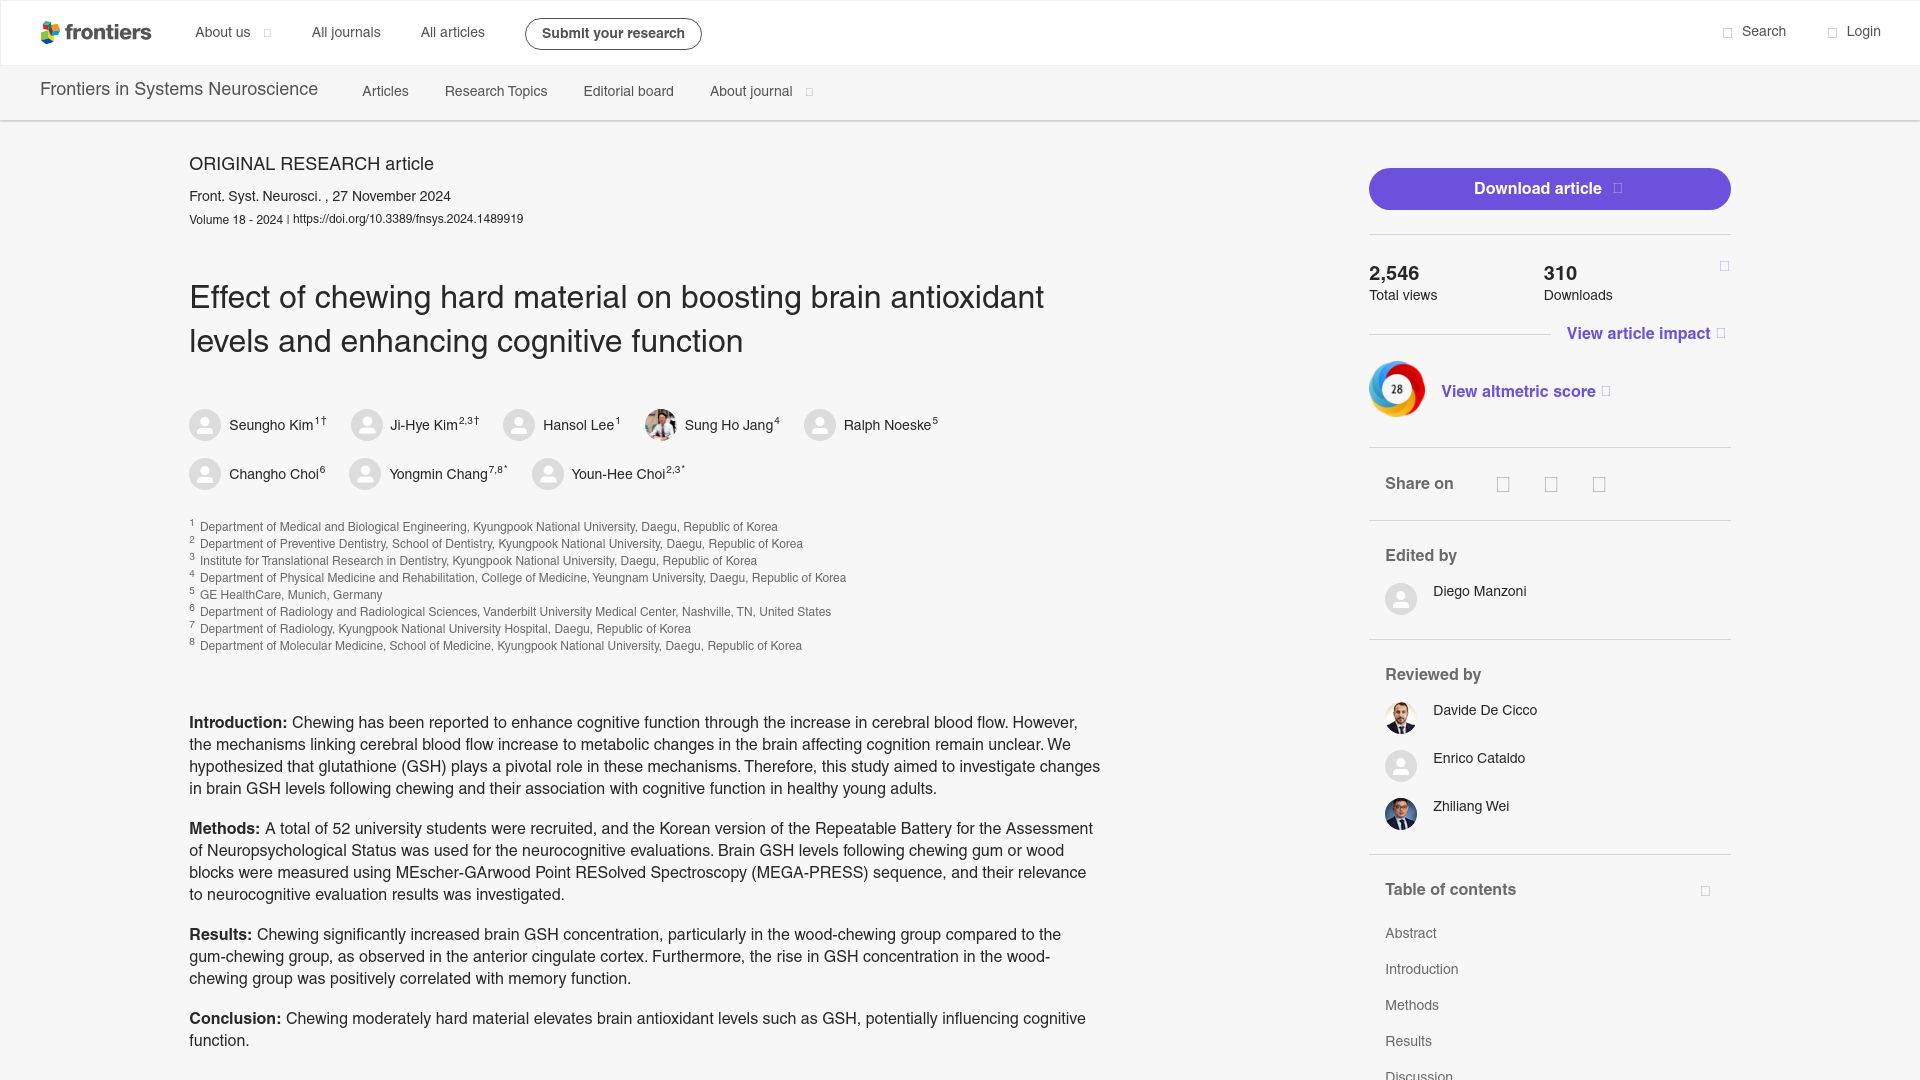Click Login in the header
1920x1080 pixels.
(1854, 32)
